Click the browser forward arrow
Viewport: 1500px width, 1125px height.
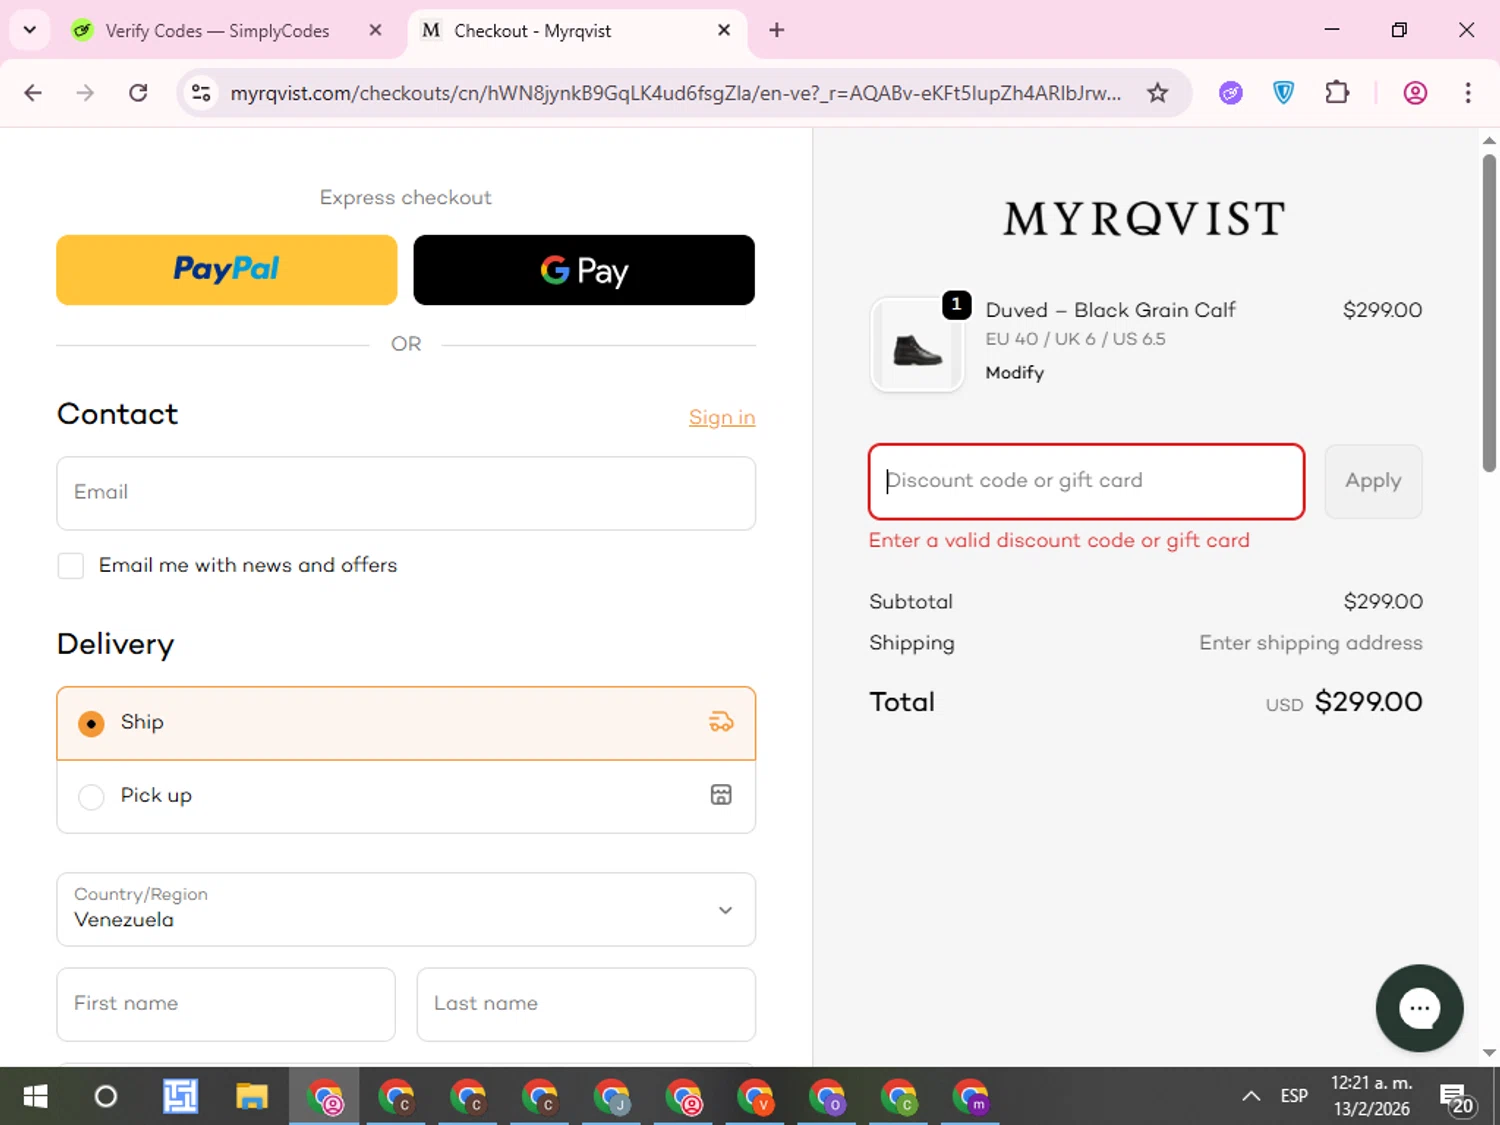tap(85, 93)
